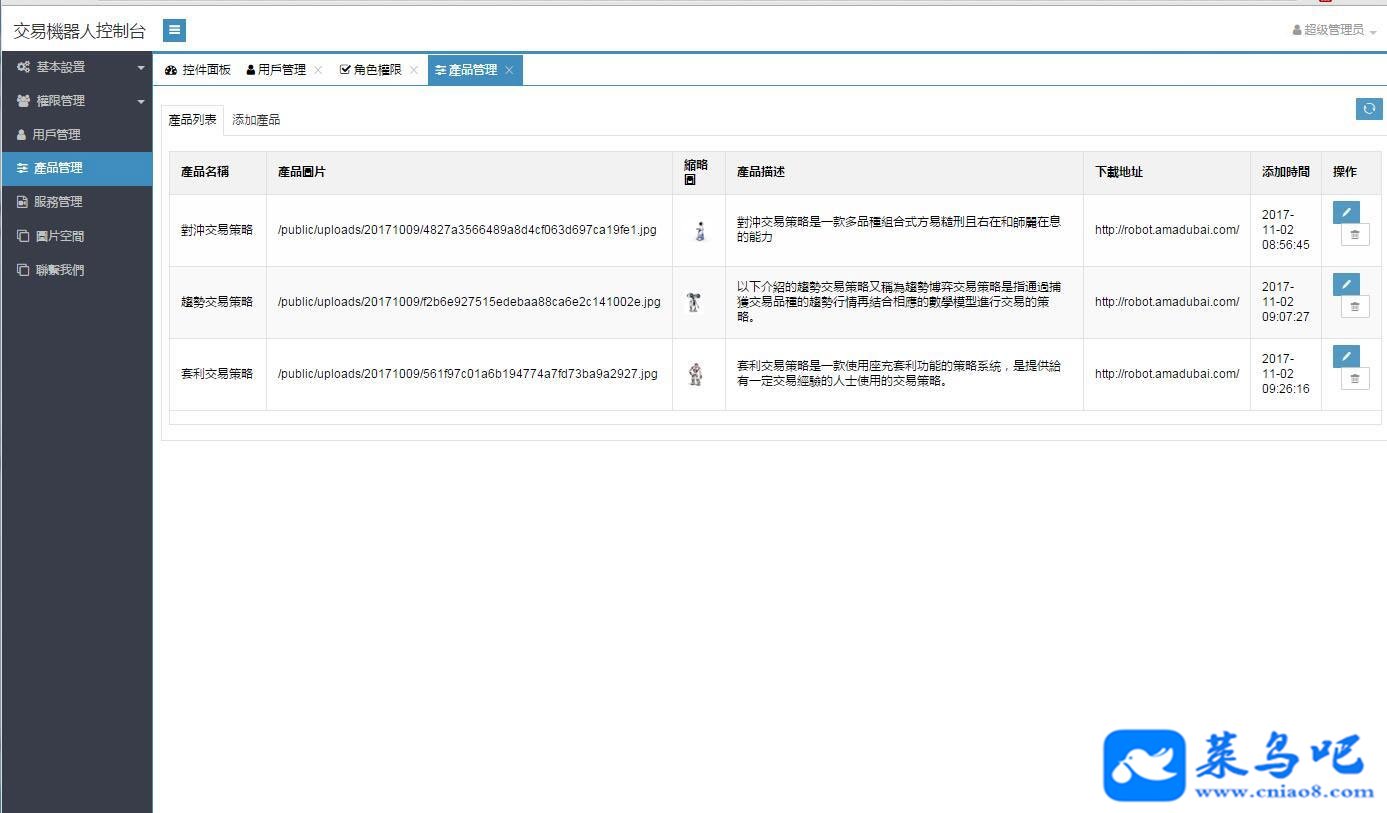1387x813 pixels.
Task: Click the 對沖交易策略 robot thumbnail
Action: (x=700, y=230)
